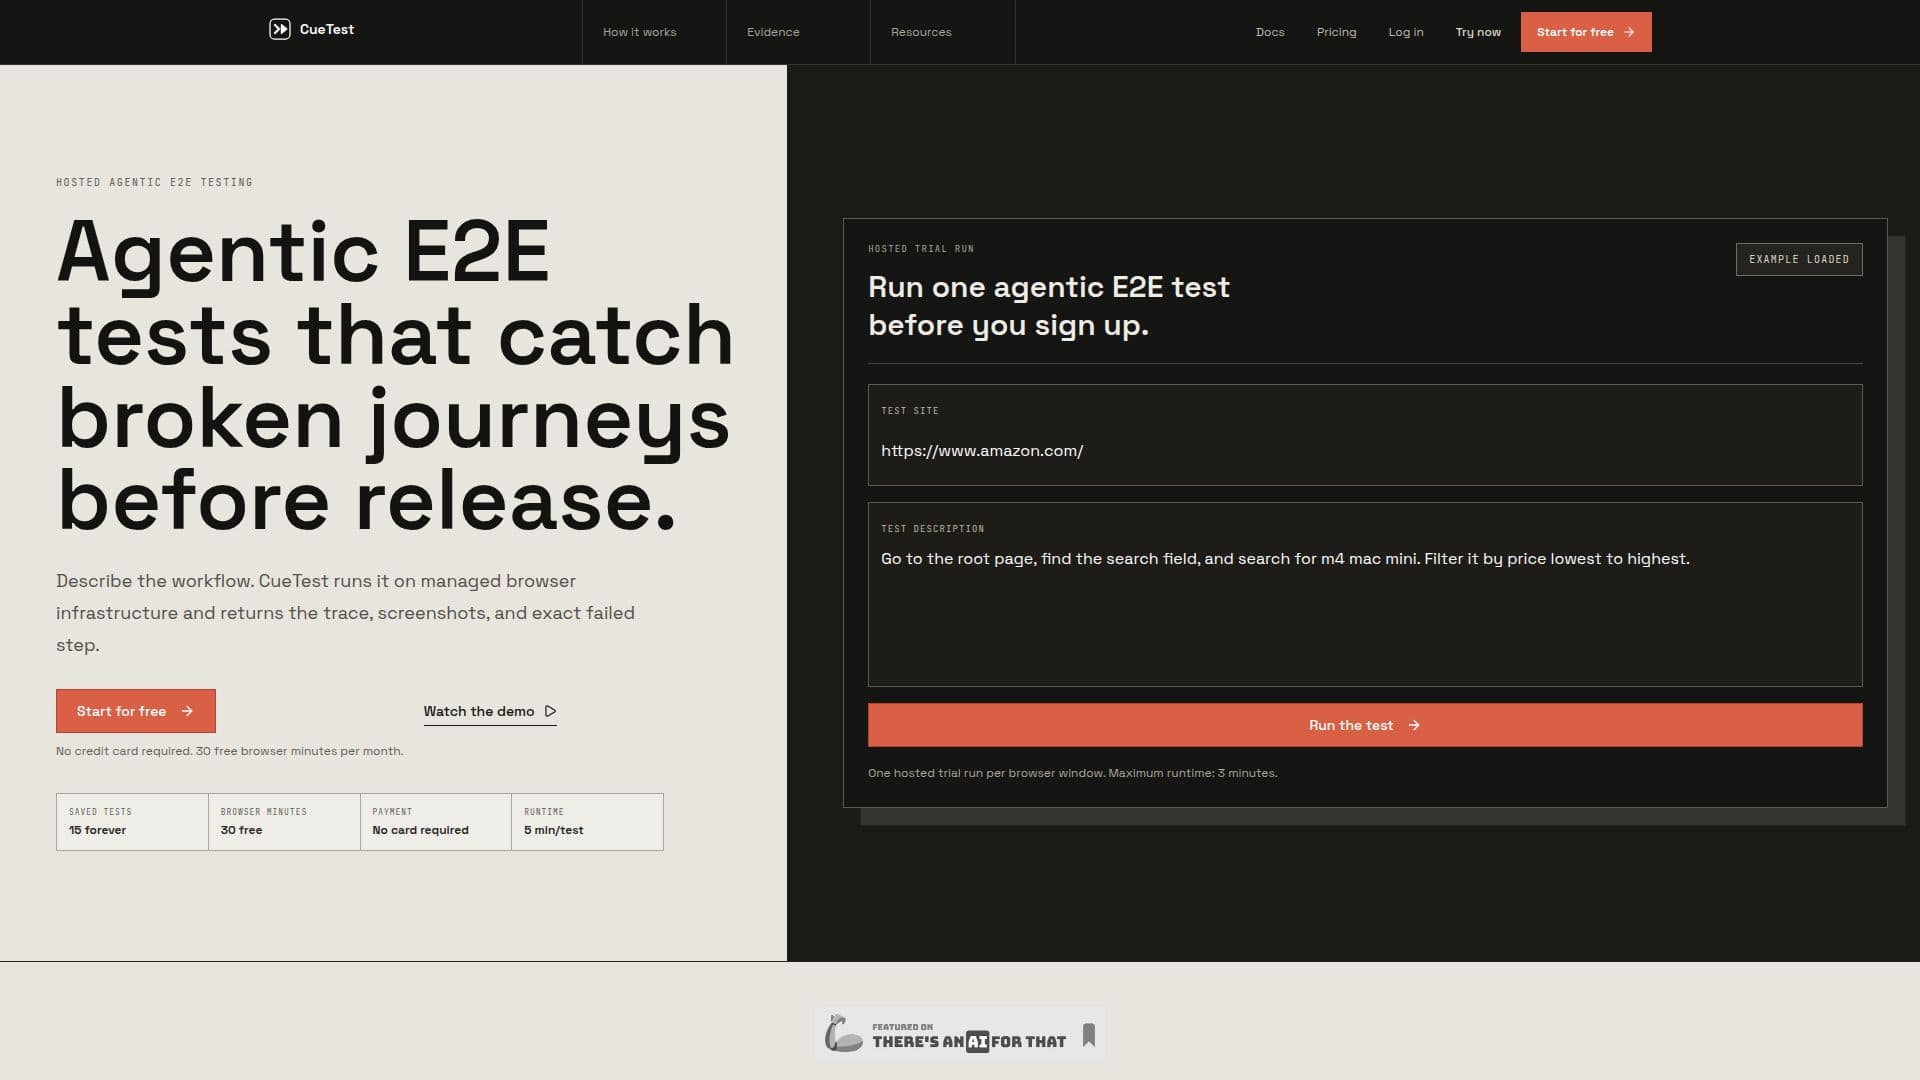Click the Watch the demo link
This screenshot has height=1080, width=1920.
490,711
